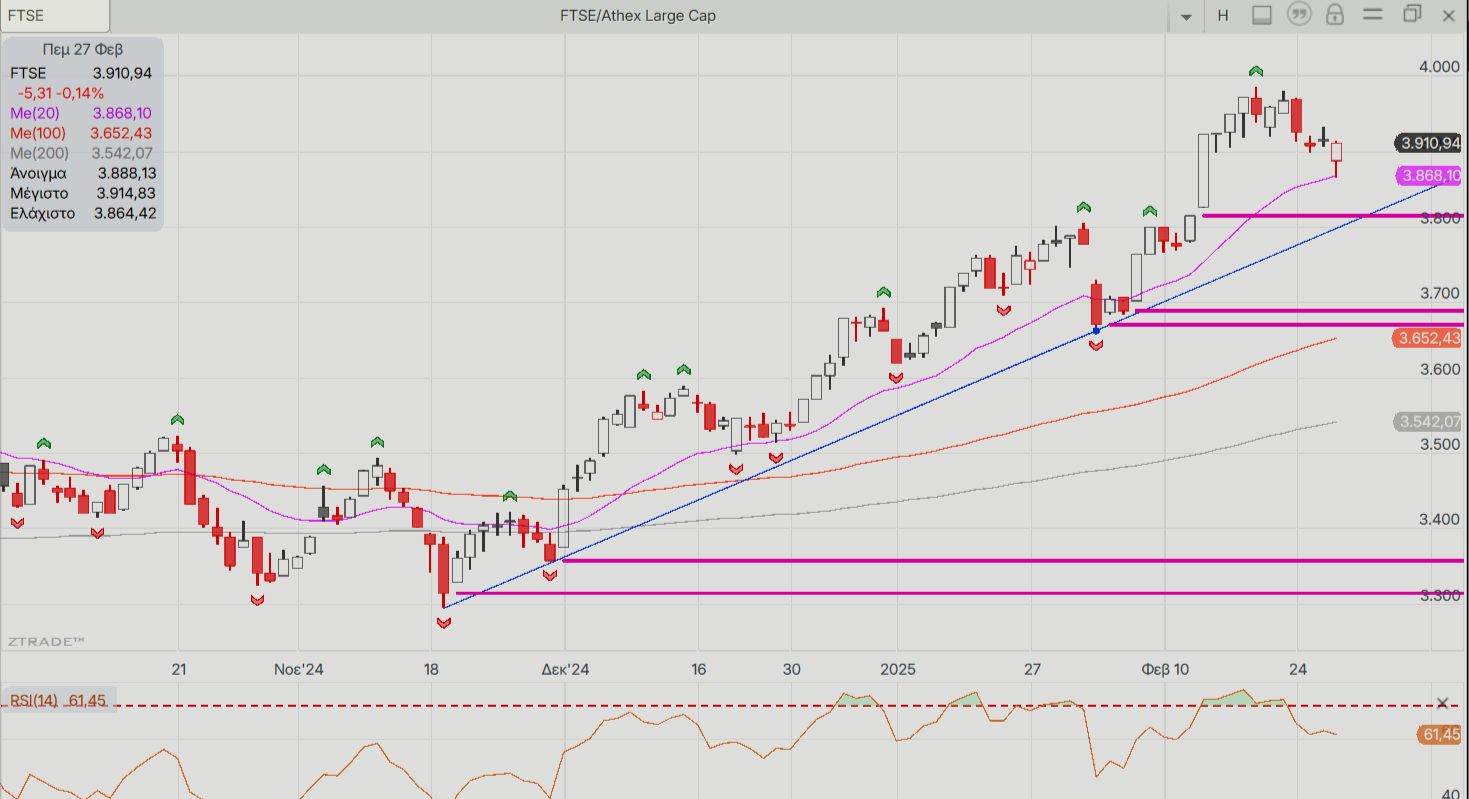The image size is (1469, 799).
Task: Click the magenta 3.868,10 price label
Action: [x=1428, y=176]
